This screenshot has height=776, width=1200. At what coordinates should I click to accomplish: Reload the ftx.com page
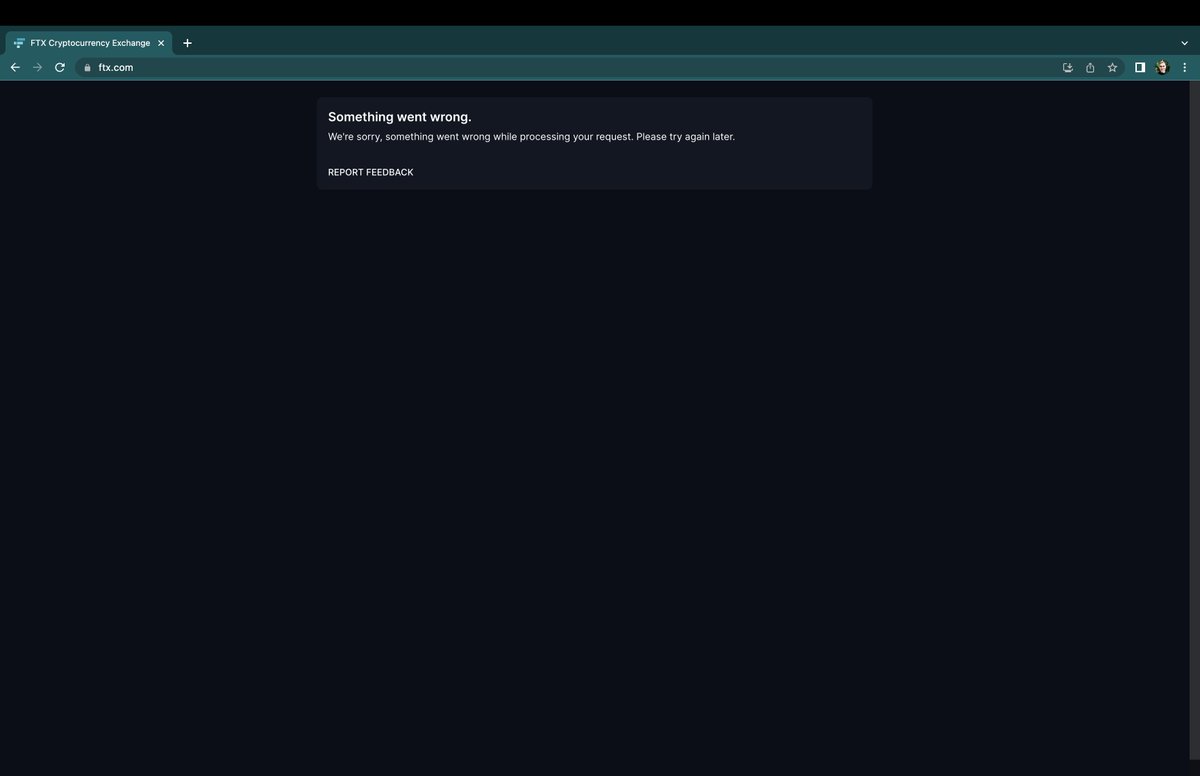[x=60, y=67]
